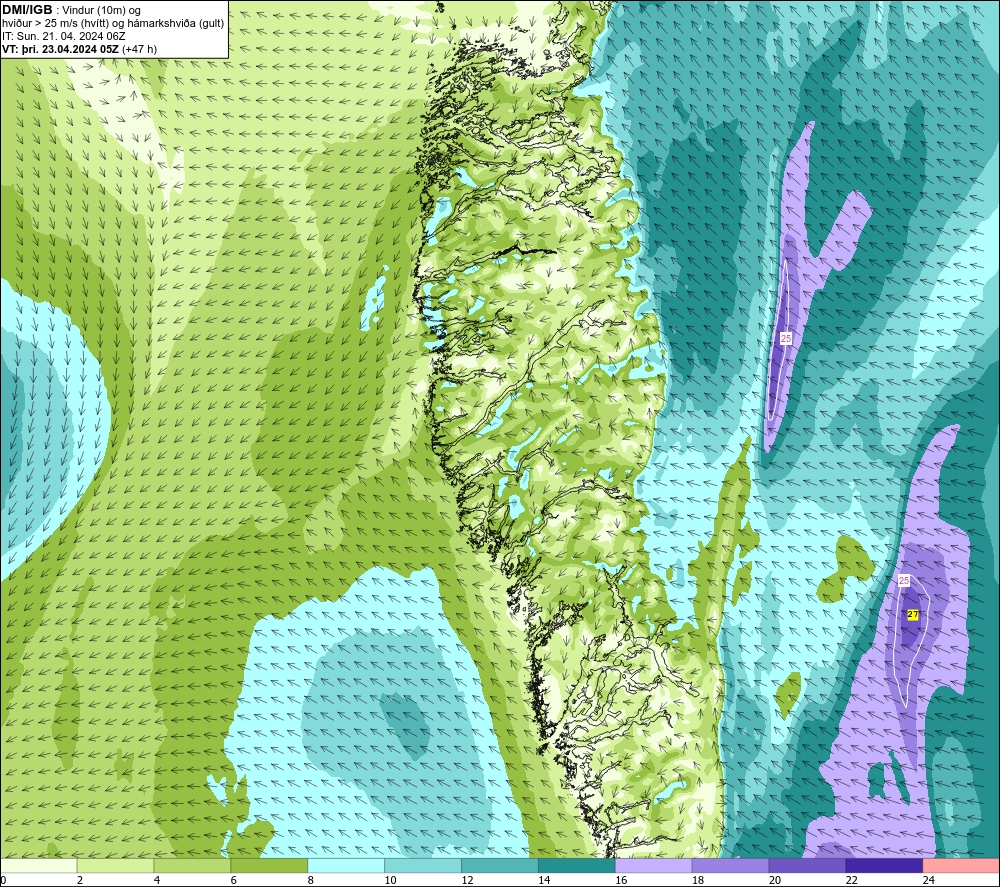This screenshot has height=887, width=1000.
Task: Click the "VT: þri. 23.04.2024 05Z" valid time
Action: pos(60,48)
